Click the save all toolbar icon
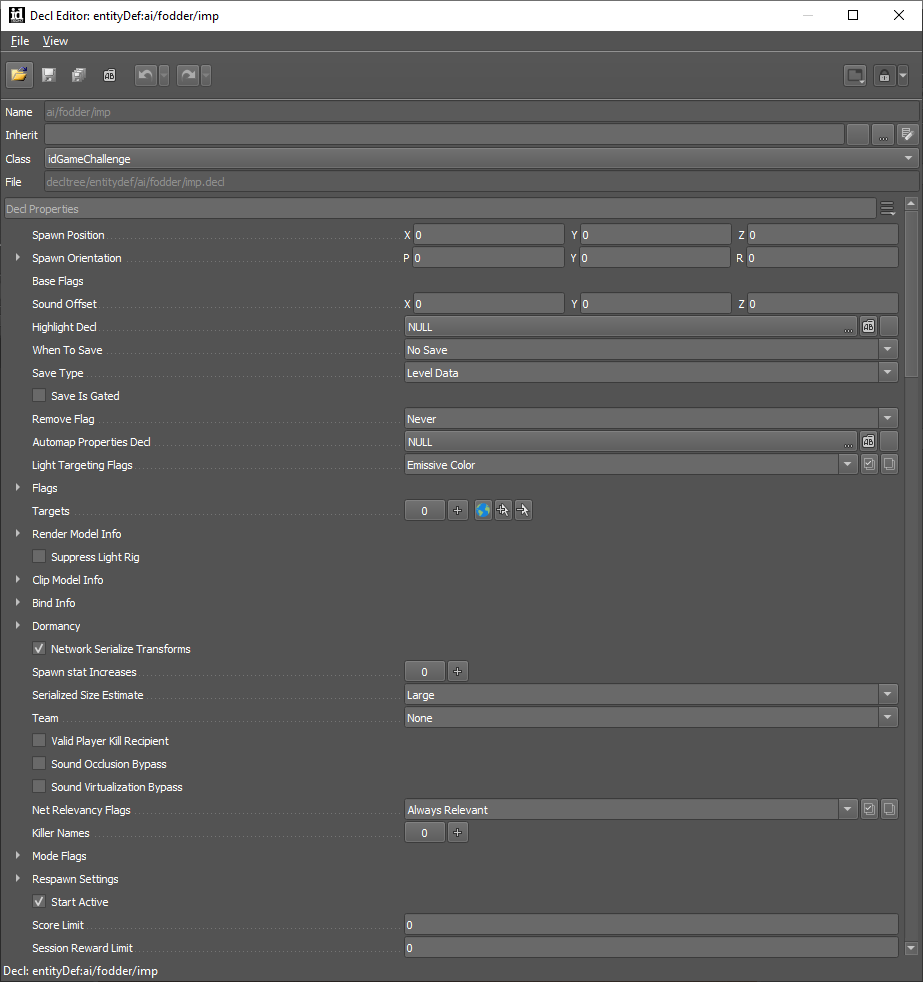The image size is (923, 982). point(79,75)
